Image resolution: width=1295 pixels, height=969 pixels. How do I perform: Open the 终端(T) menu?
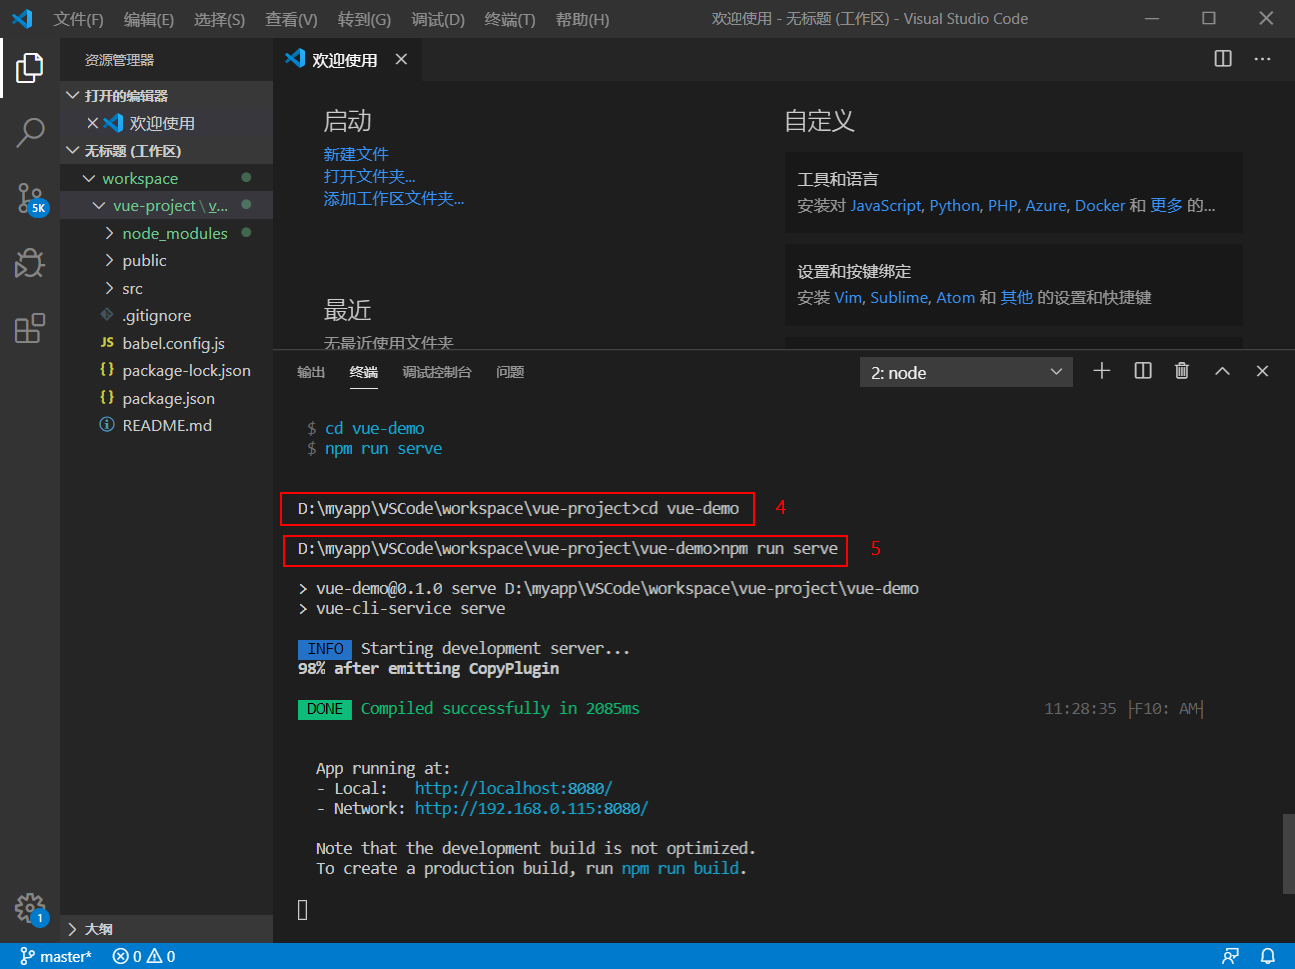tap(510, 19)
